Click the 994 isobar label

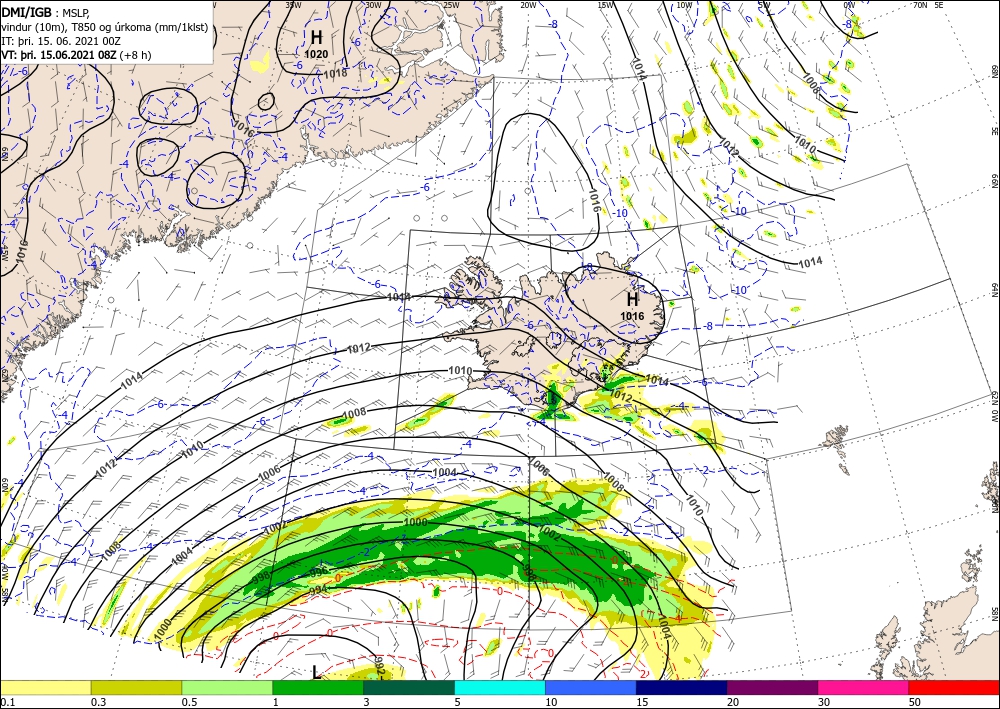click(x=318, y=590)
